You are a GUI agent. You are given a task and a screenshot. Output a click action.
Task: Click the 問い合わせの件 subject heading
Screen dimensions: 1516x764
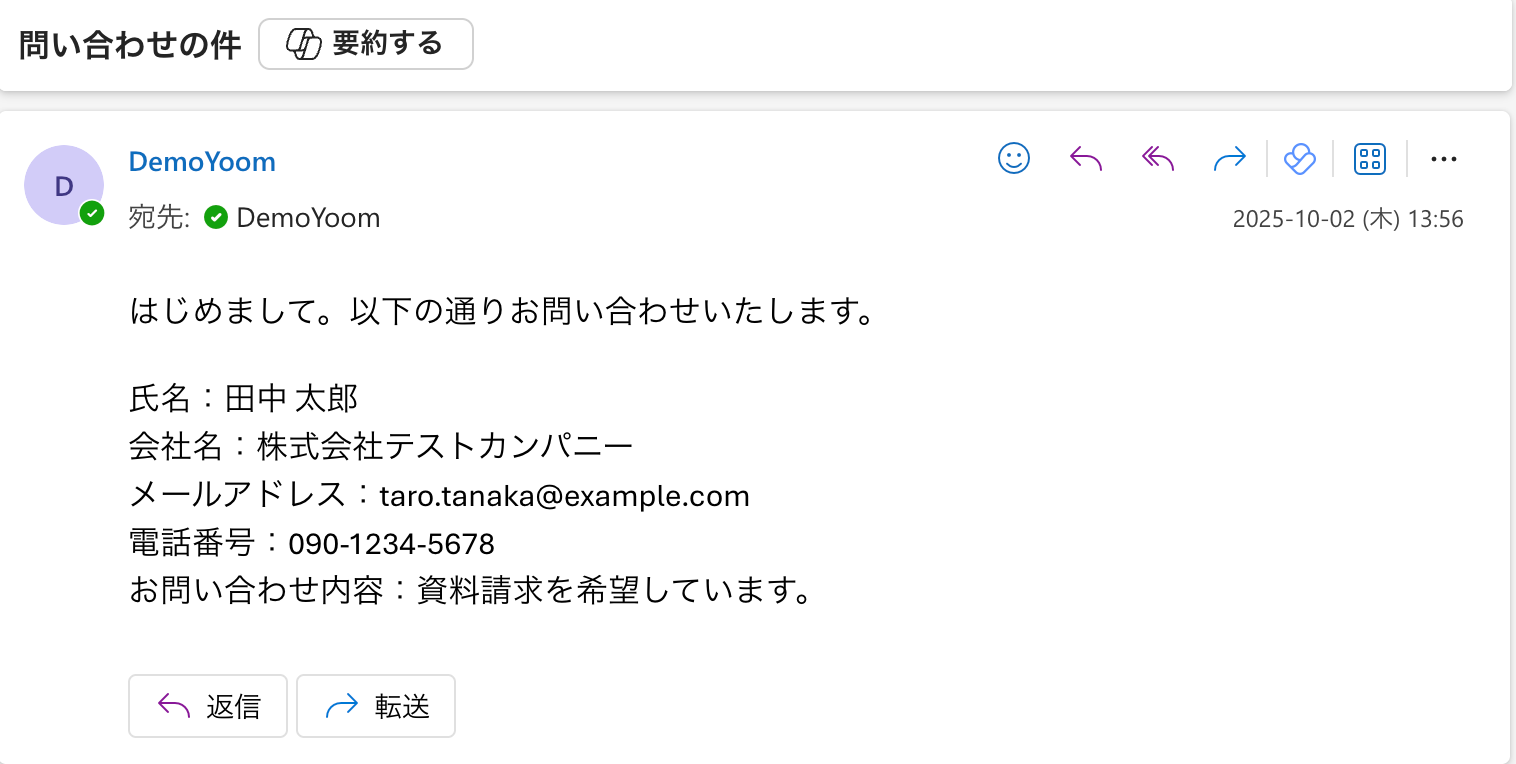(x=130, y=46)
